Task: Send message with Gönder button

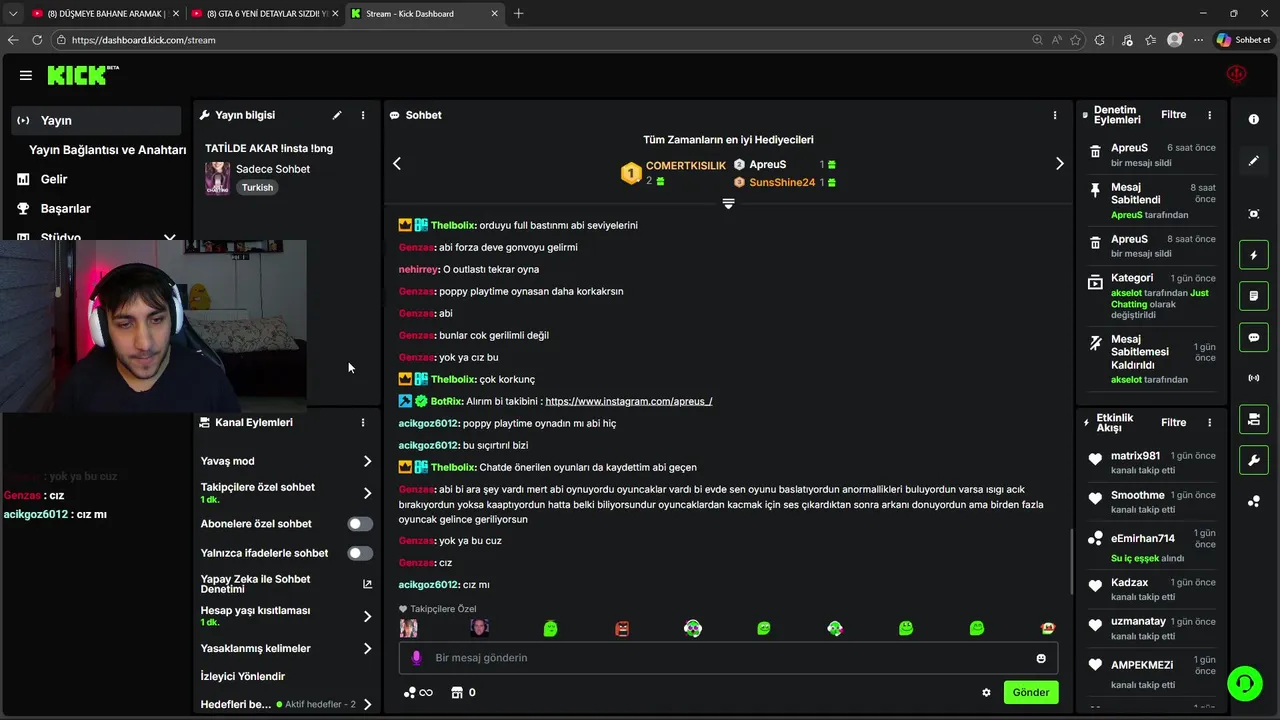Action: tap(1031, 692)
